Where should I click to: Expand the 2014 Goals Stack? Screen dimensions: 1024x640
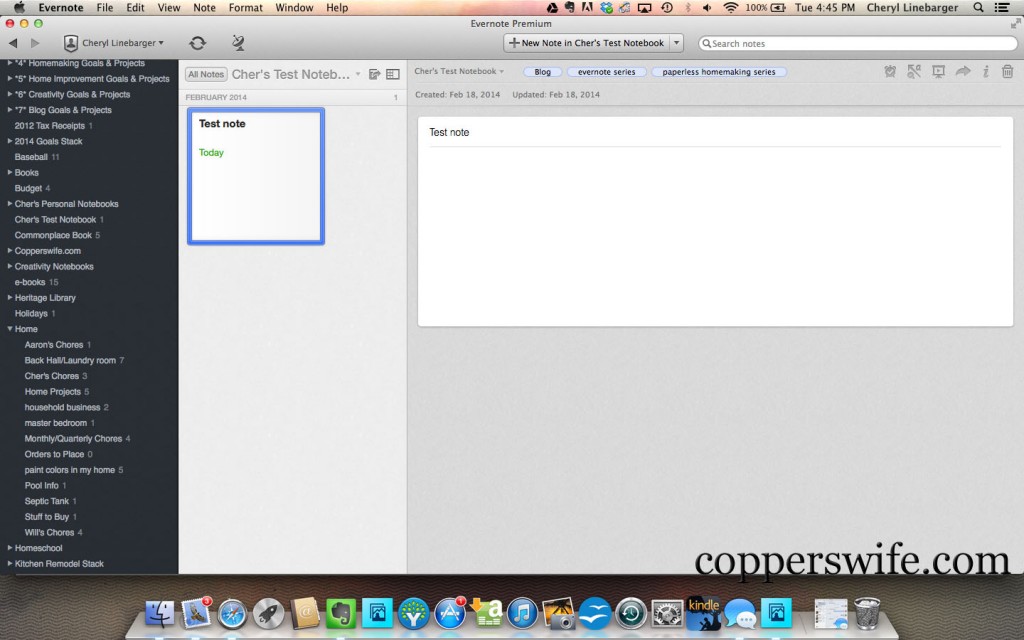pos(10,141)
